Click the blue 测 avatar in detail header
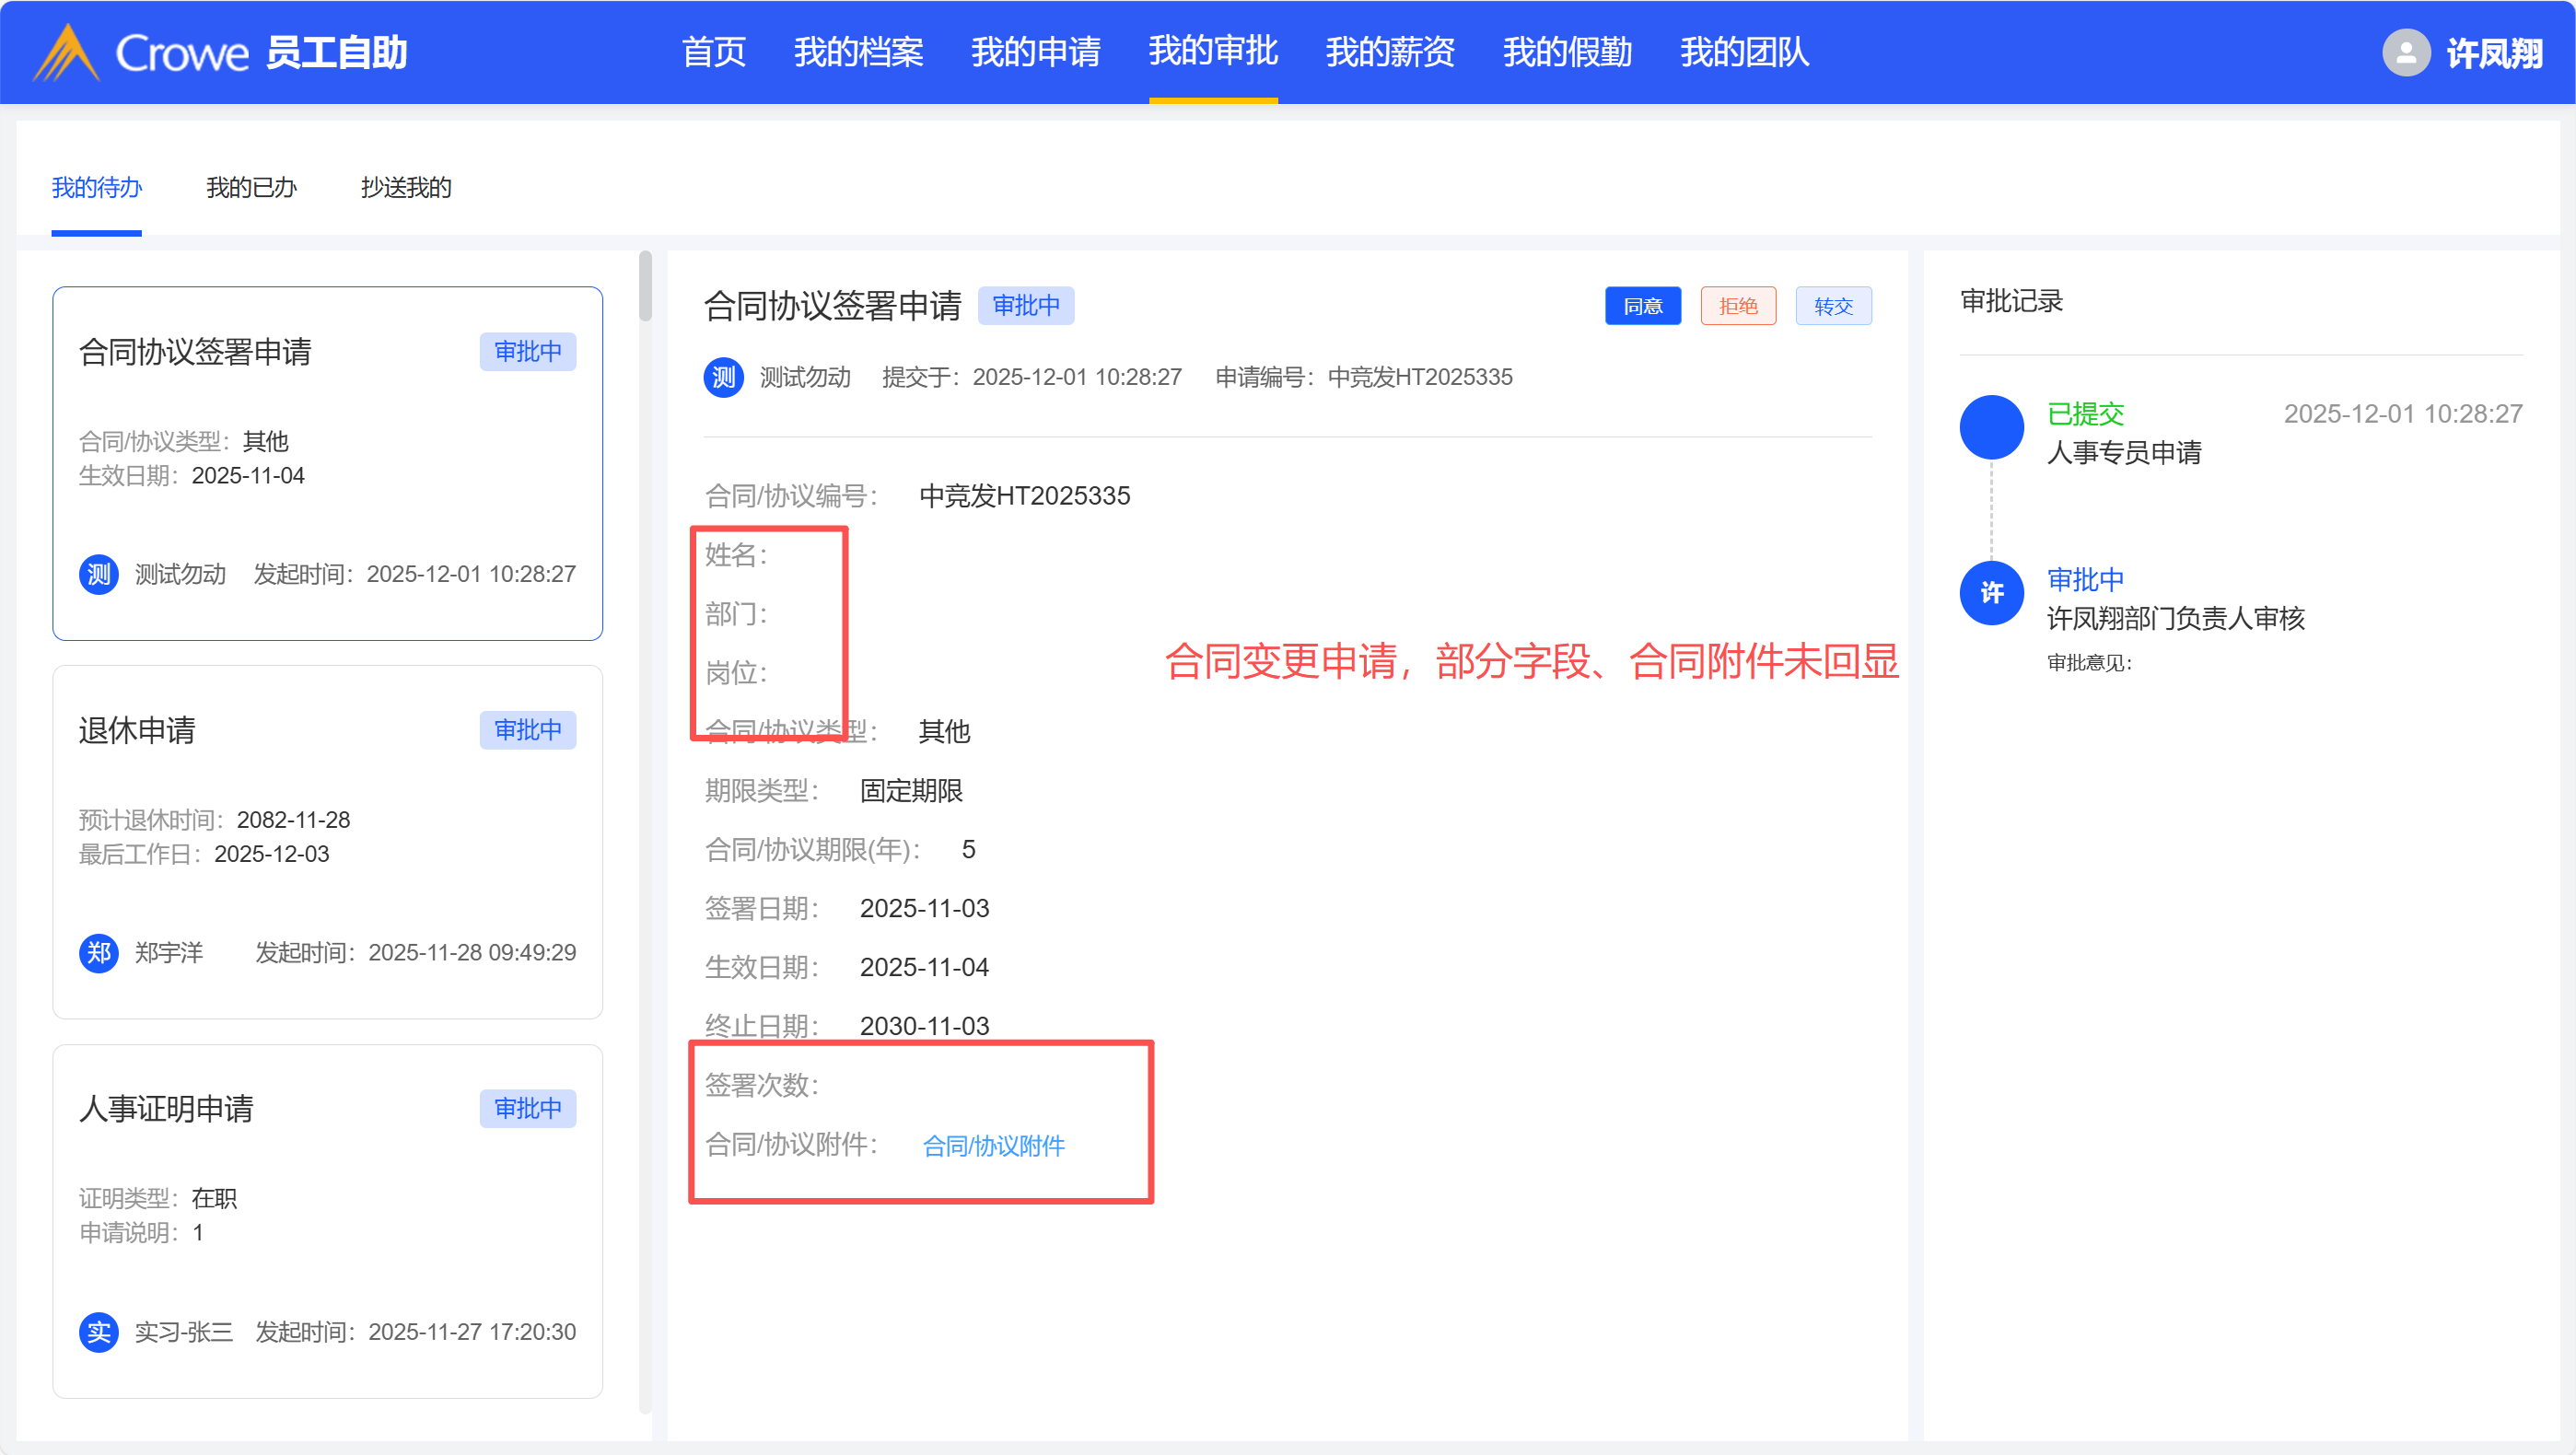Screen dimensions: 2576x1455 [723, 377]
